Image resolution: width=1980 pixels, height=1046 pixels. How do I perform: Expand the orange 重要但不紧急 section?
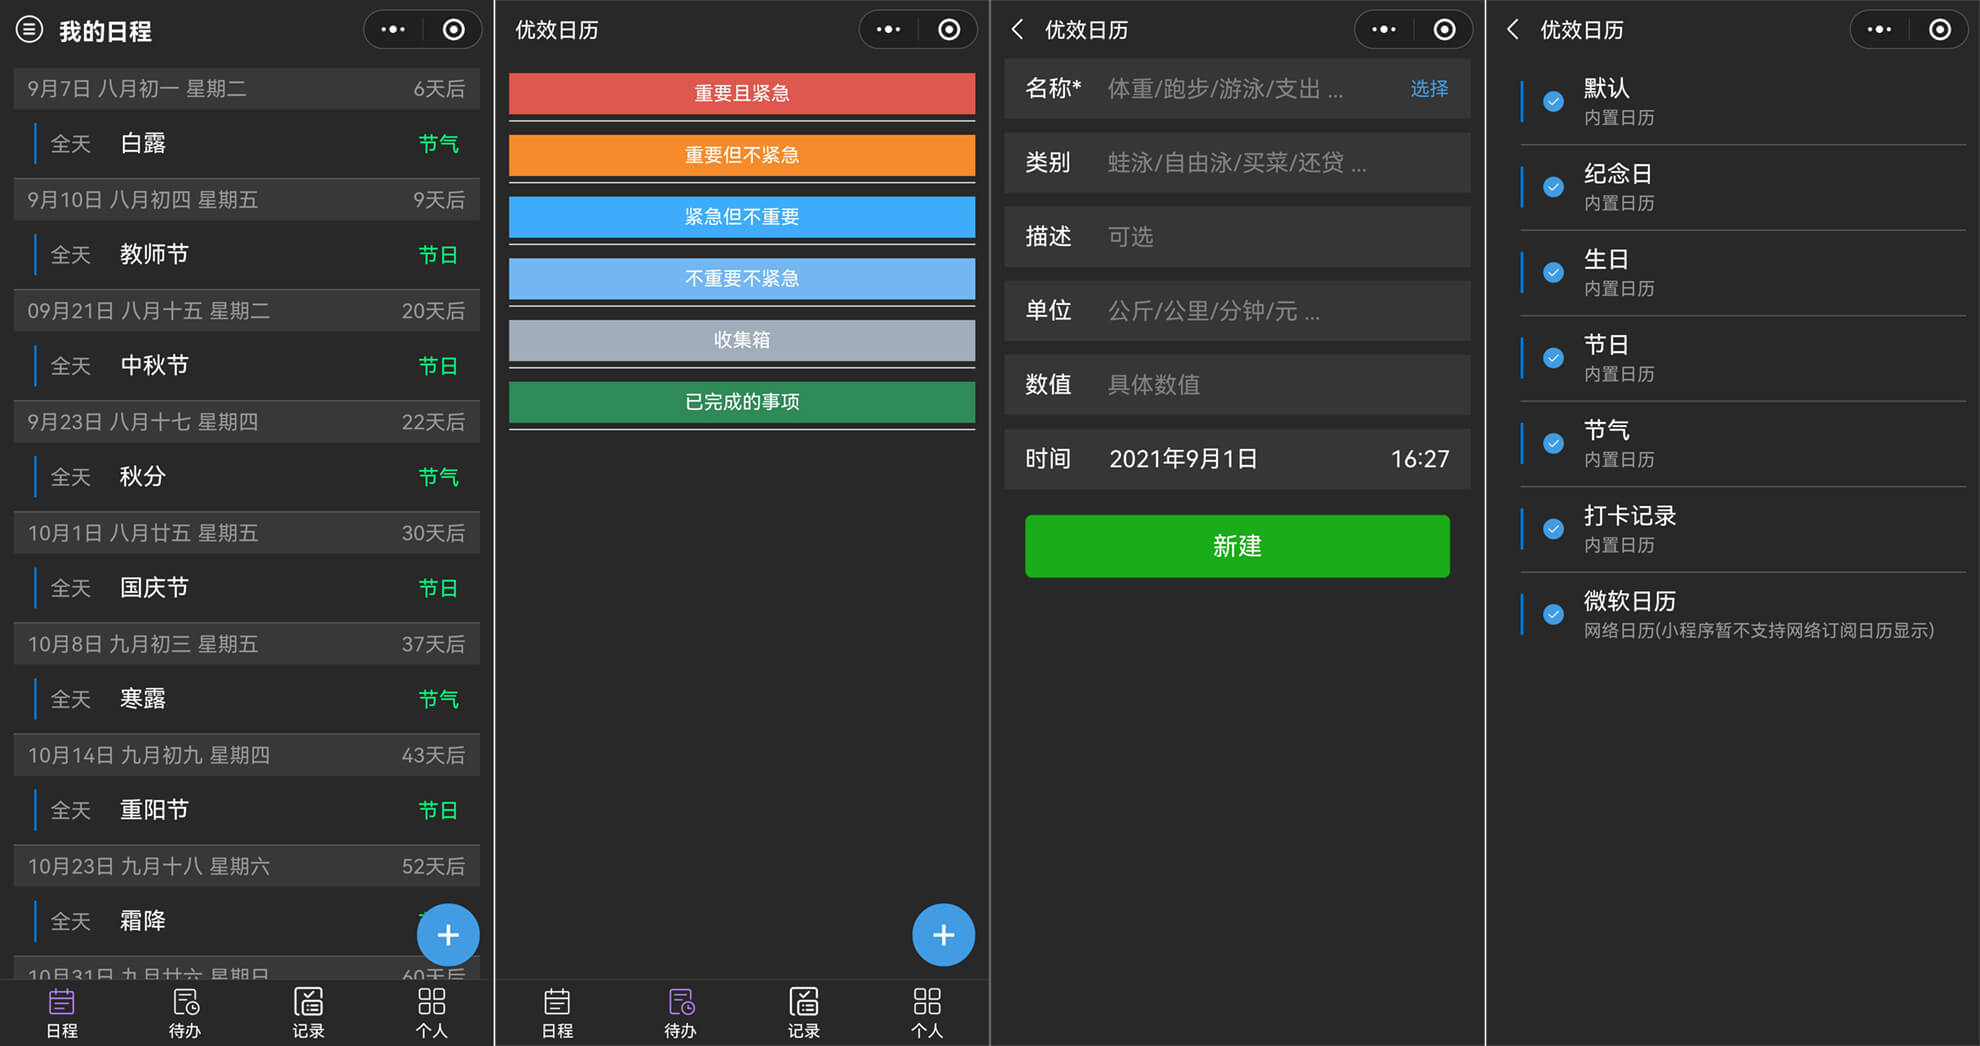click(x=742, y=155)
